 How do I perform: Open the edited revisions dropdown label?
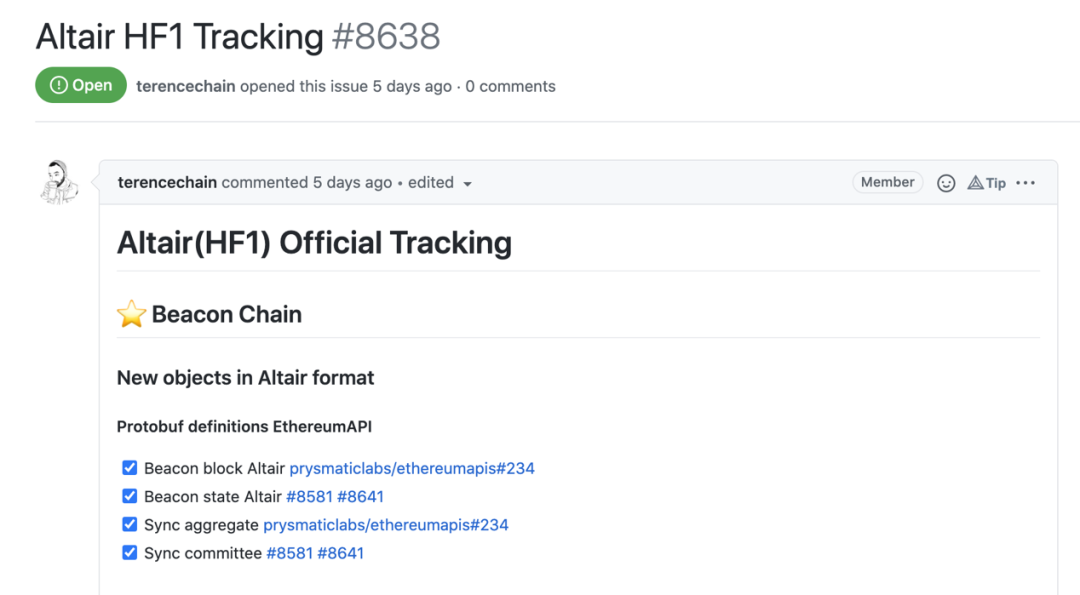click(430, 182)
